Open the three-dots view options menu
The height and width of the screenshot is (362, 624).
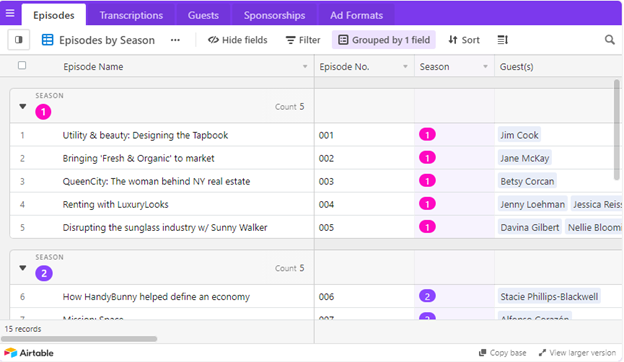(x=175, y=40)
